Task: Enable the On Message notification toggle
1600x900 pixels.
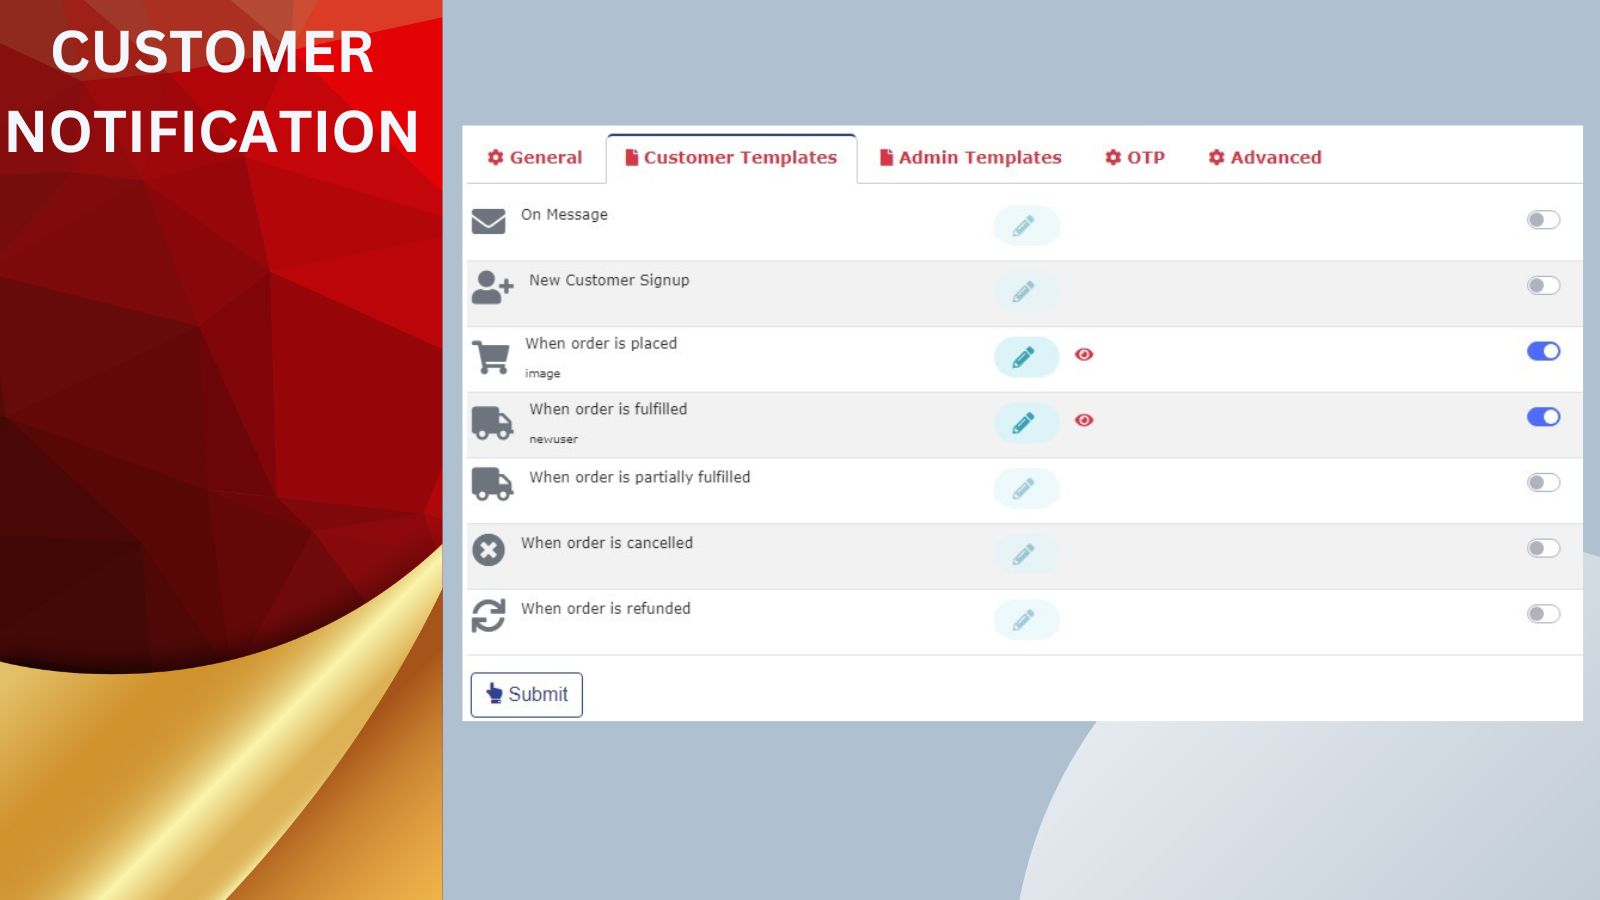Action: 1543,220
